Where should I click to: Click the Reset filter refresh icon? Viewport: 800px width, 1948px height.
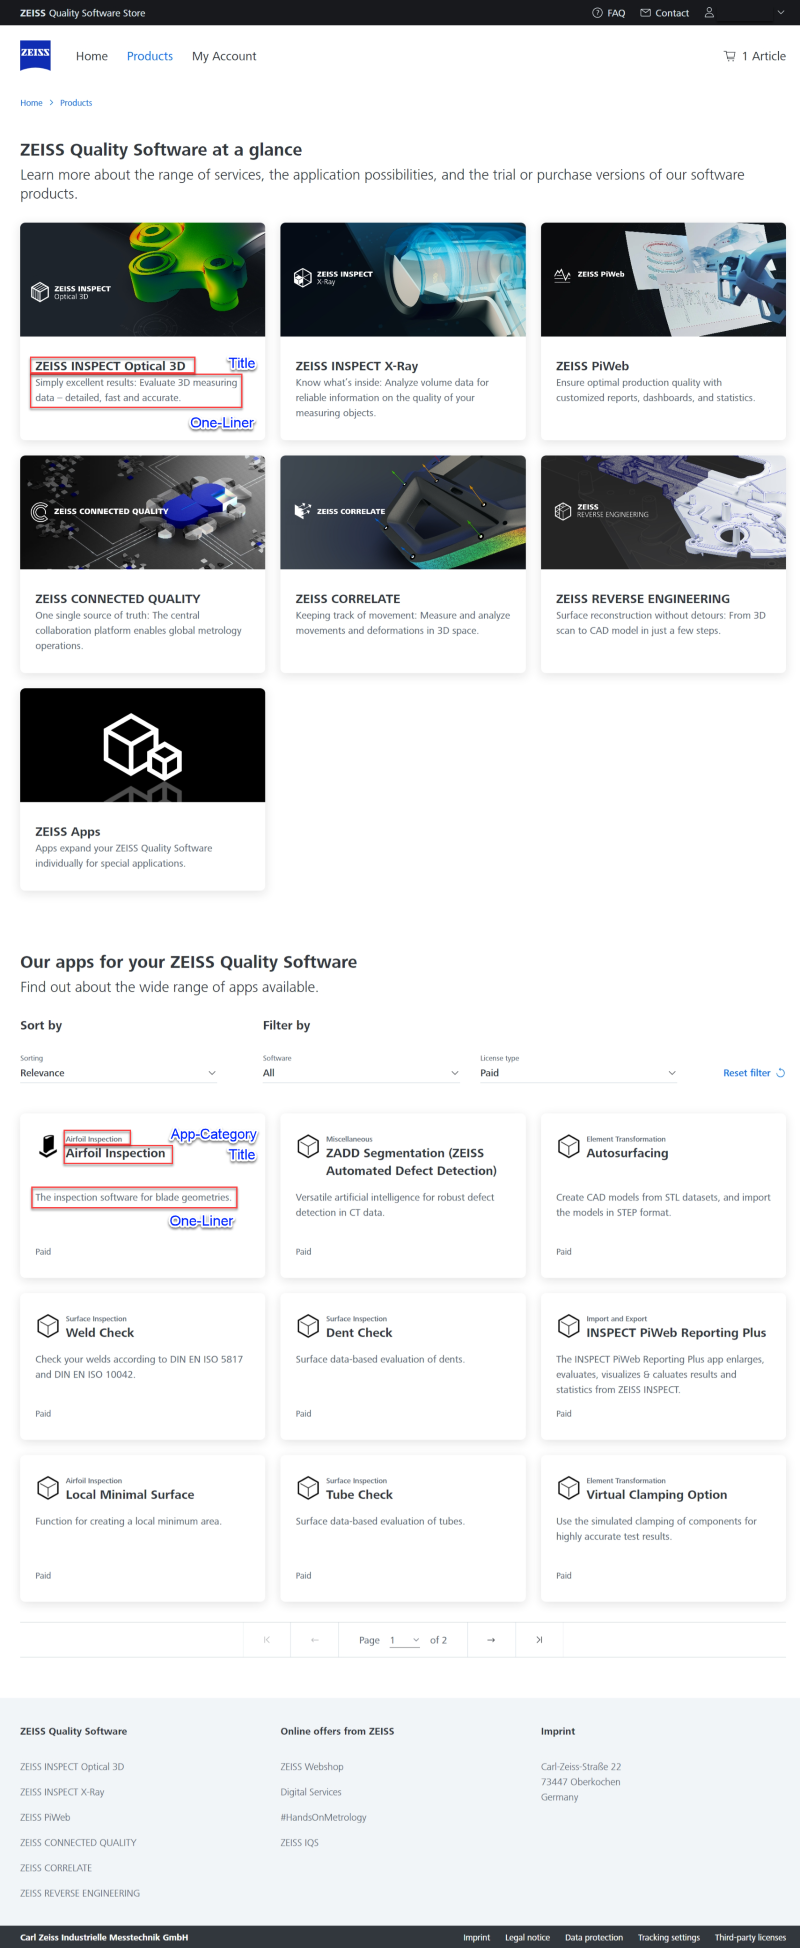[781, 1073]
